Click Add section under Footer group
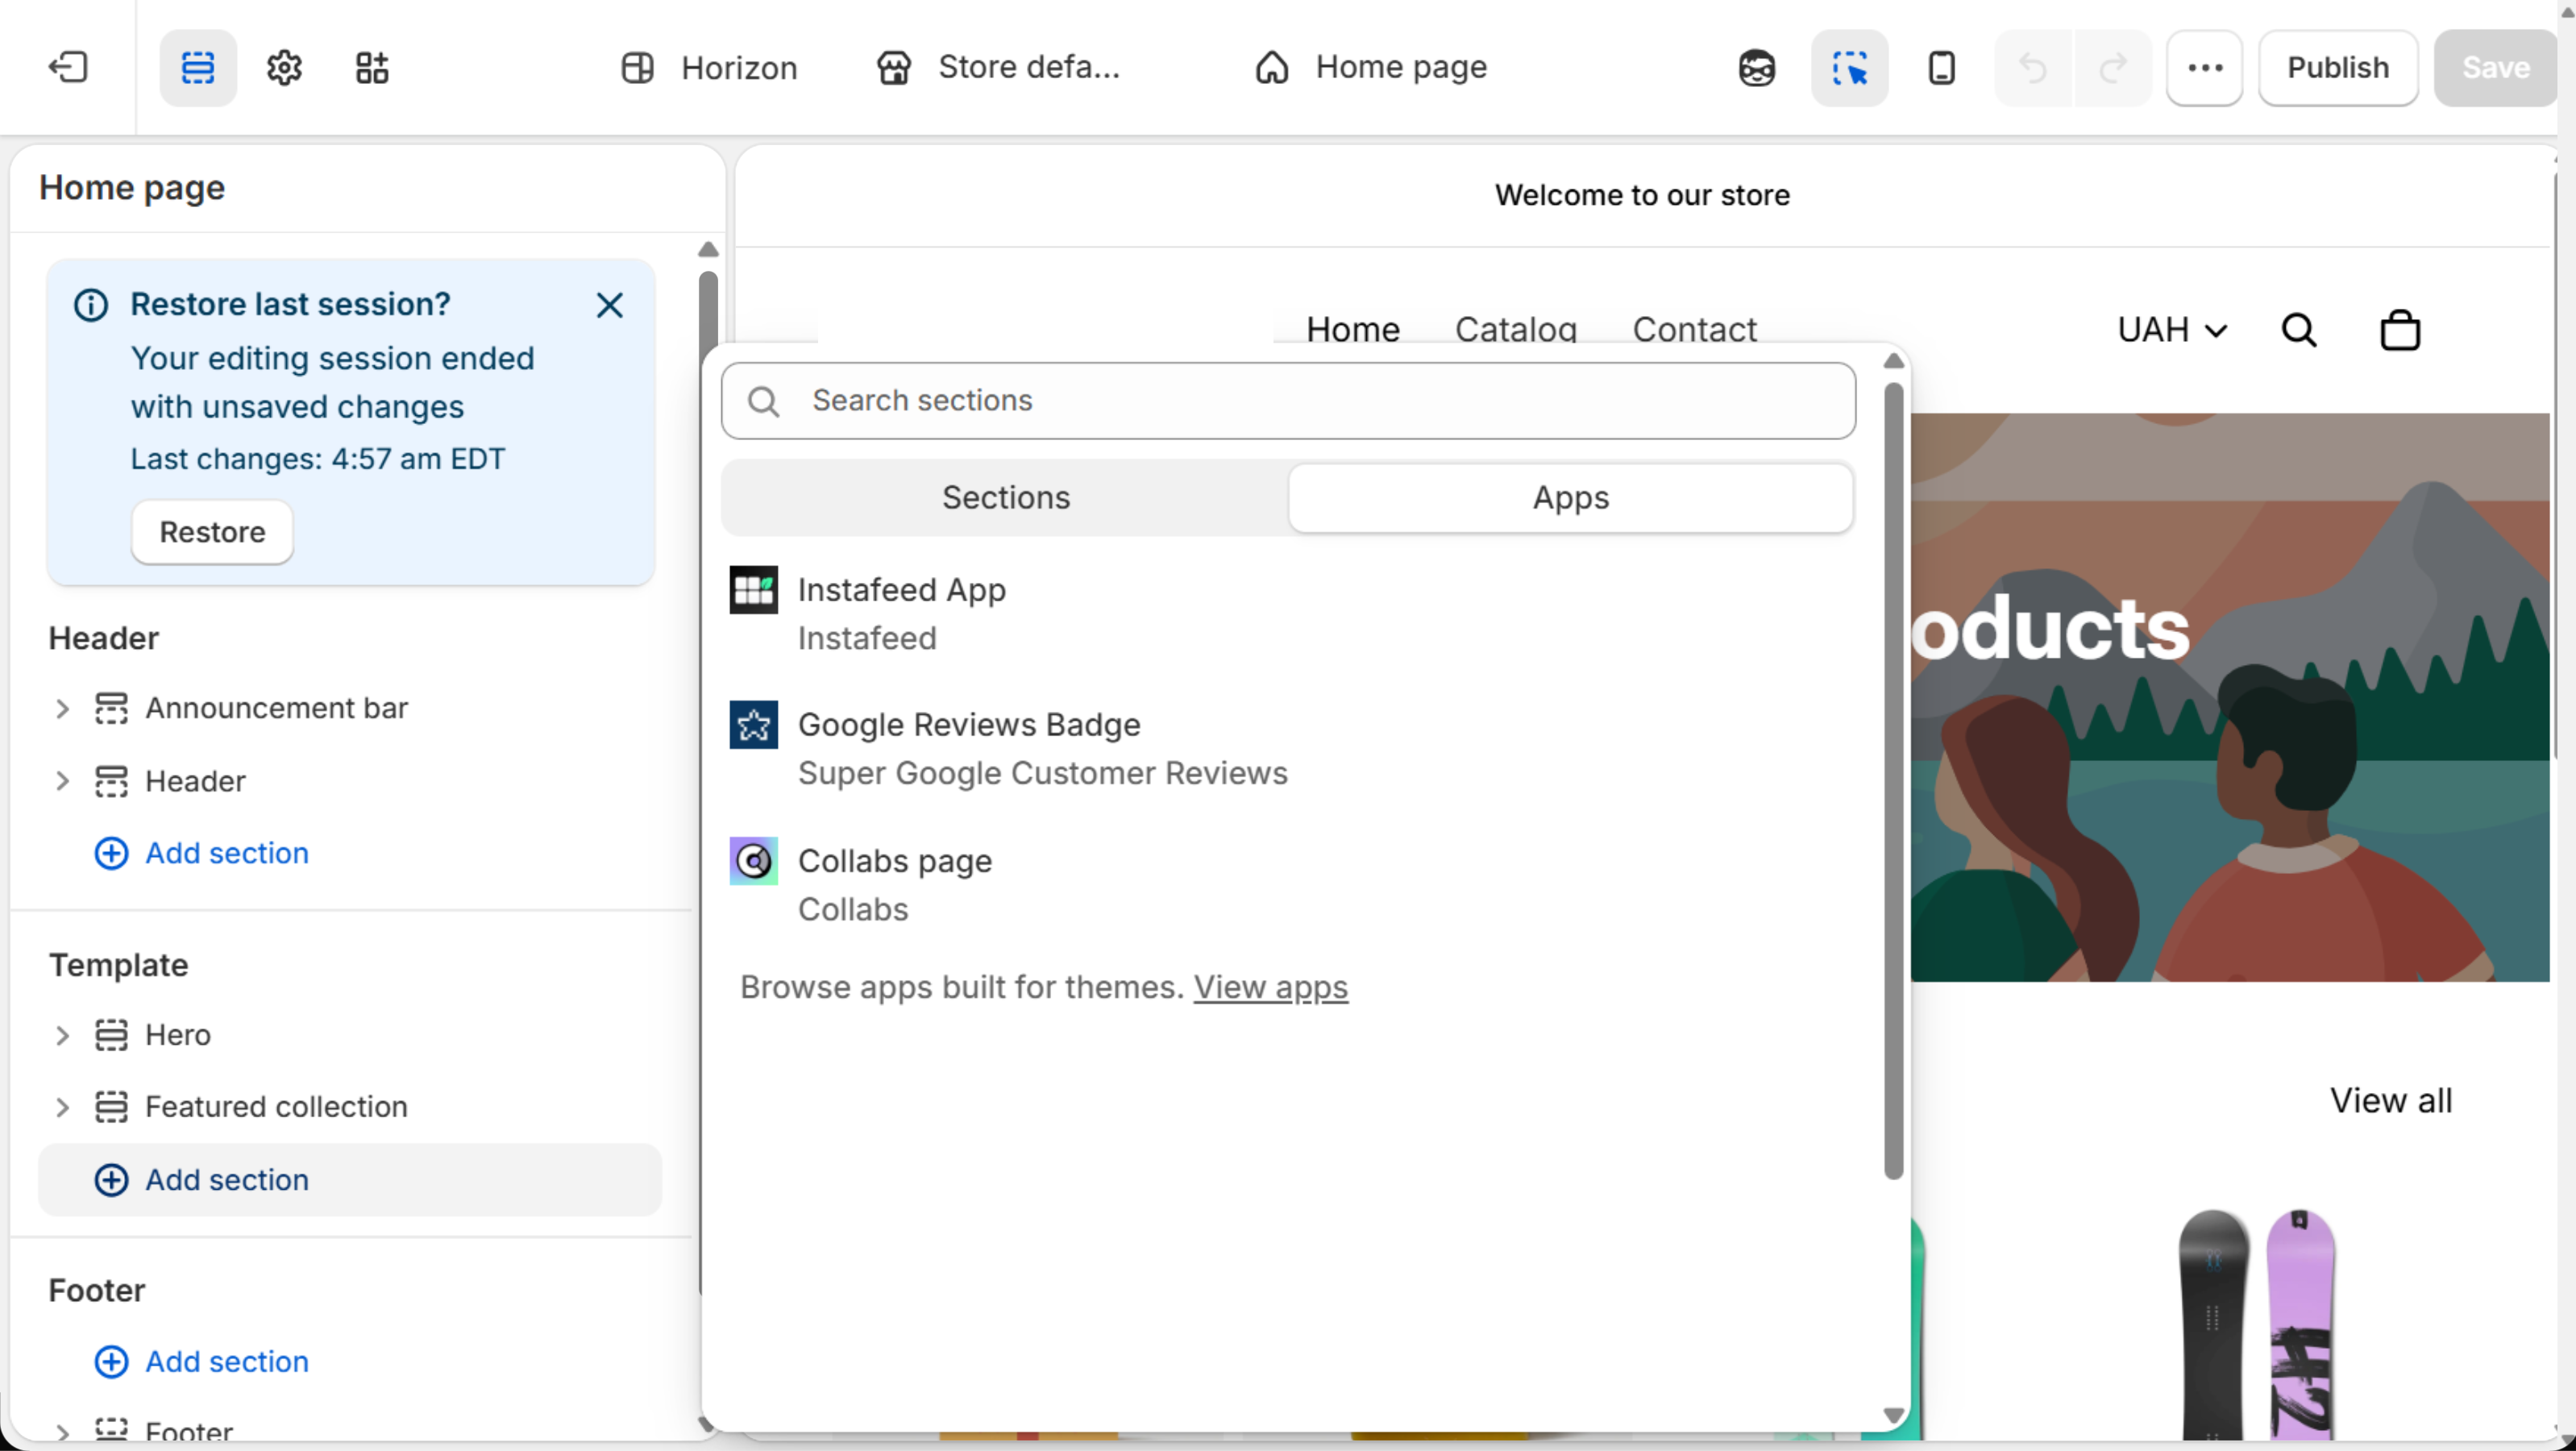 tap(202, 1361)
